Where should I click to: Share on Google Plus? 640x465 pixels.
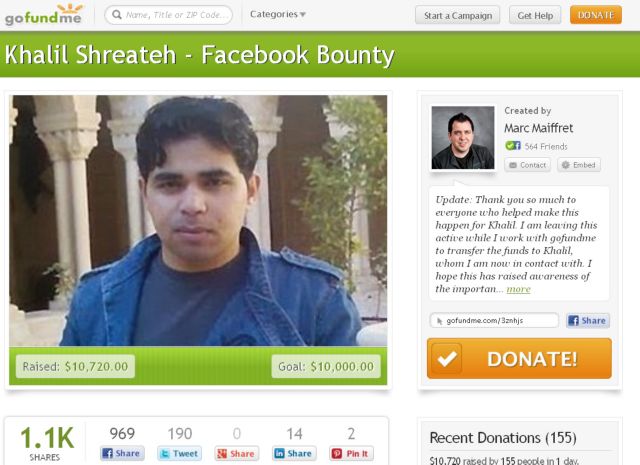point(237,453)
